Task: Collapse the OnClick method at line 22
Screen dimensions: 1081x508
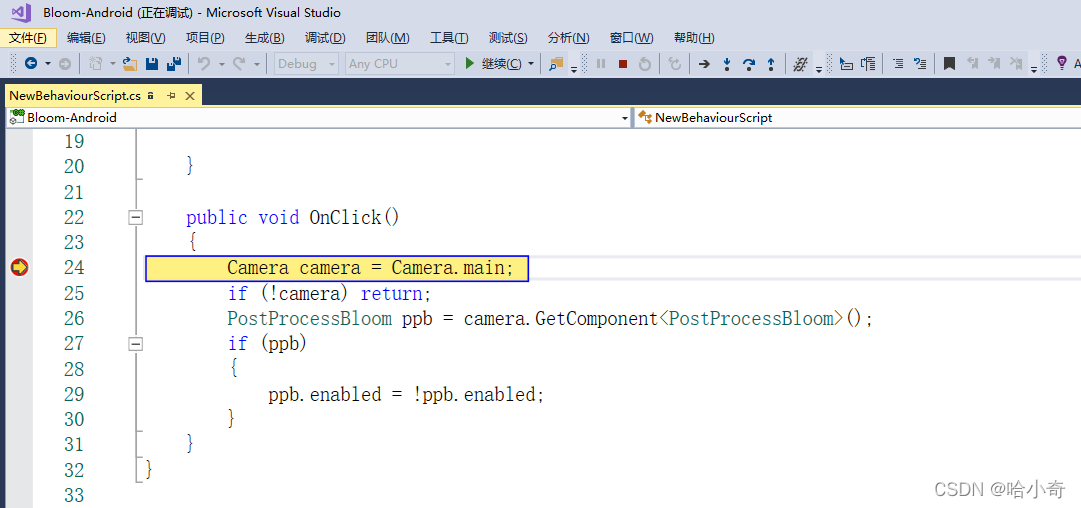Action: [x=136, y=218]
